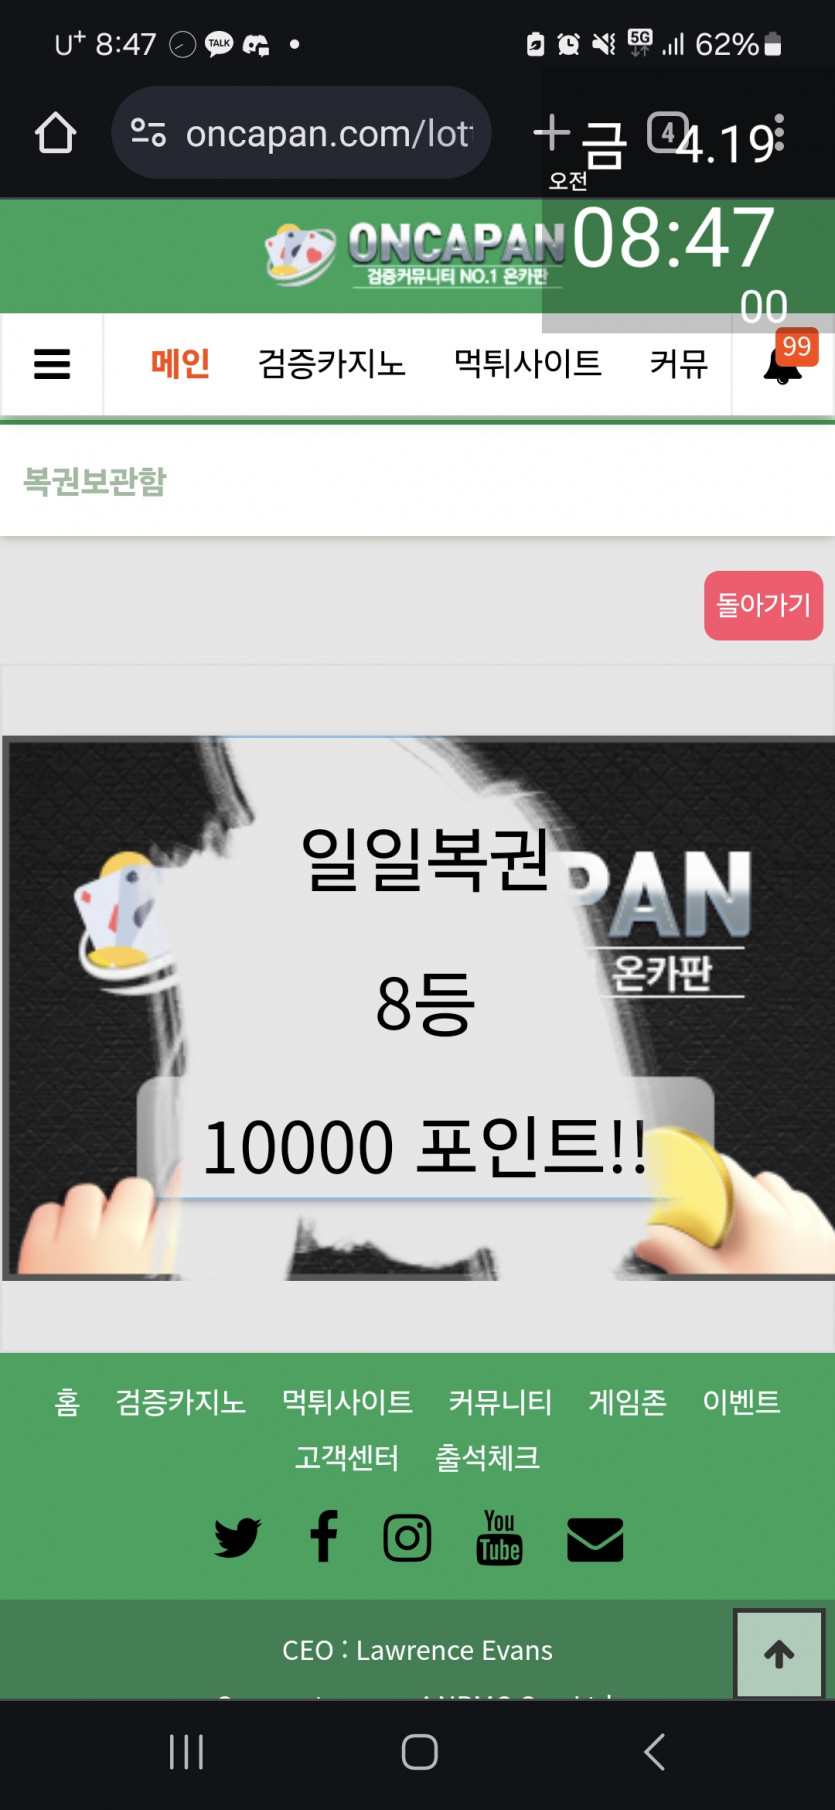The height and width of the screenshot is (1810, 835).
Task: Click the email envelope icon
Action: pos(595,1539)
